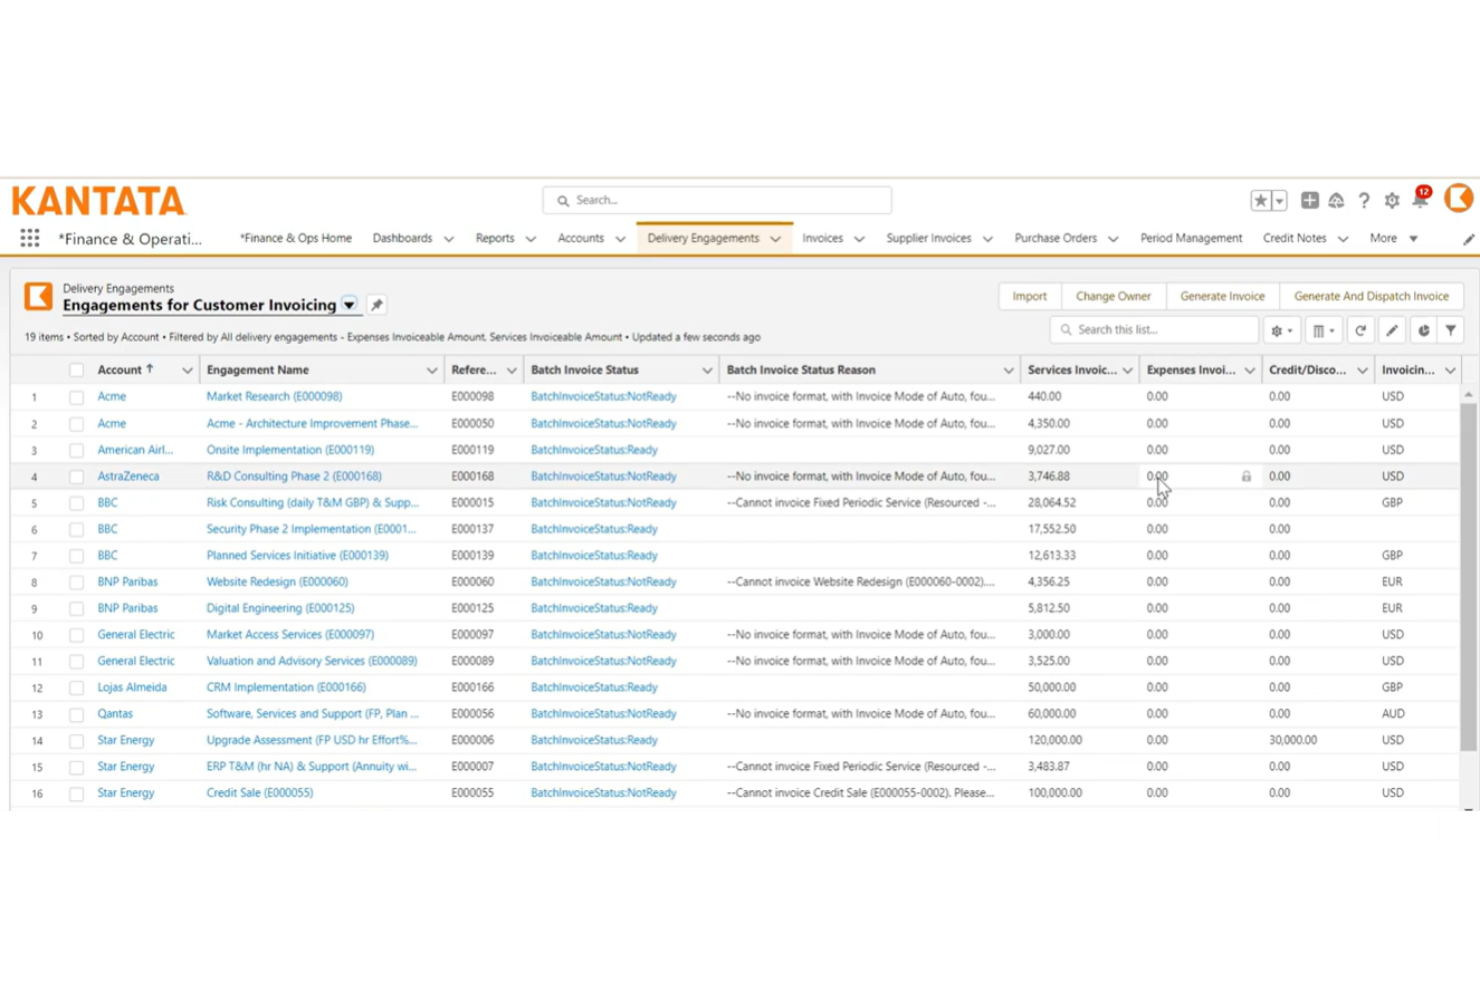Image resolution: width=1480 pixels, height=987 pixels.
Task: Expand the Dashboards tab chevron
Action: coord(448,239)
